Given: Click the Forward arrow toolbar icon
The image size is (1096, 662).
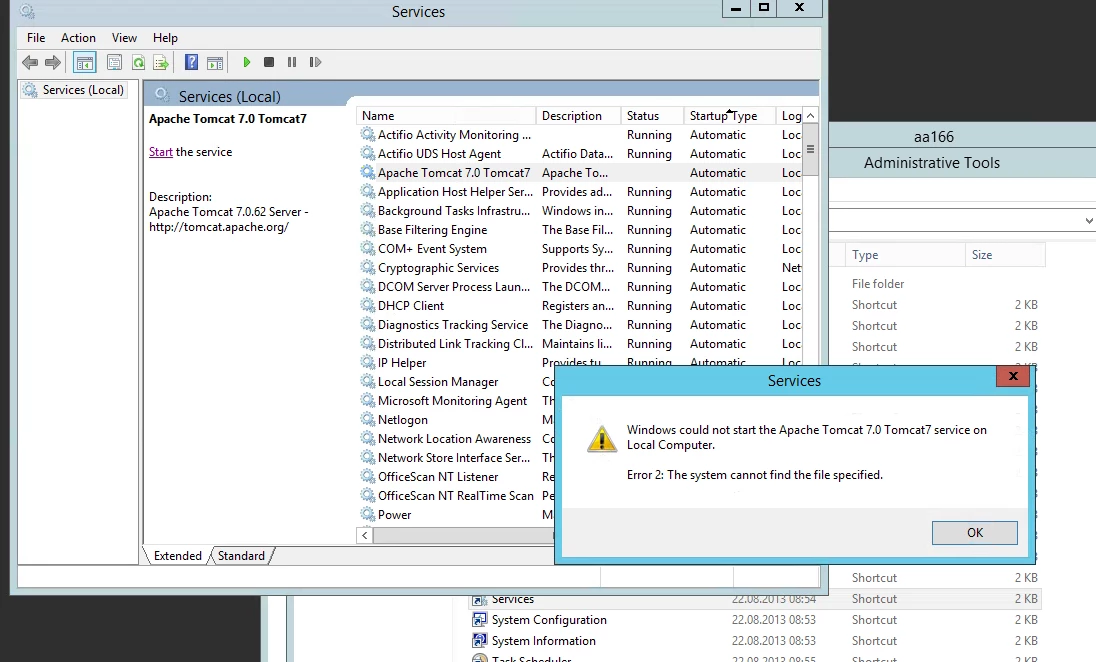Looking at the screenshot, I should pos(52,62).
